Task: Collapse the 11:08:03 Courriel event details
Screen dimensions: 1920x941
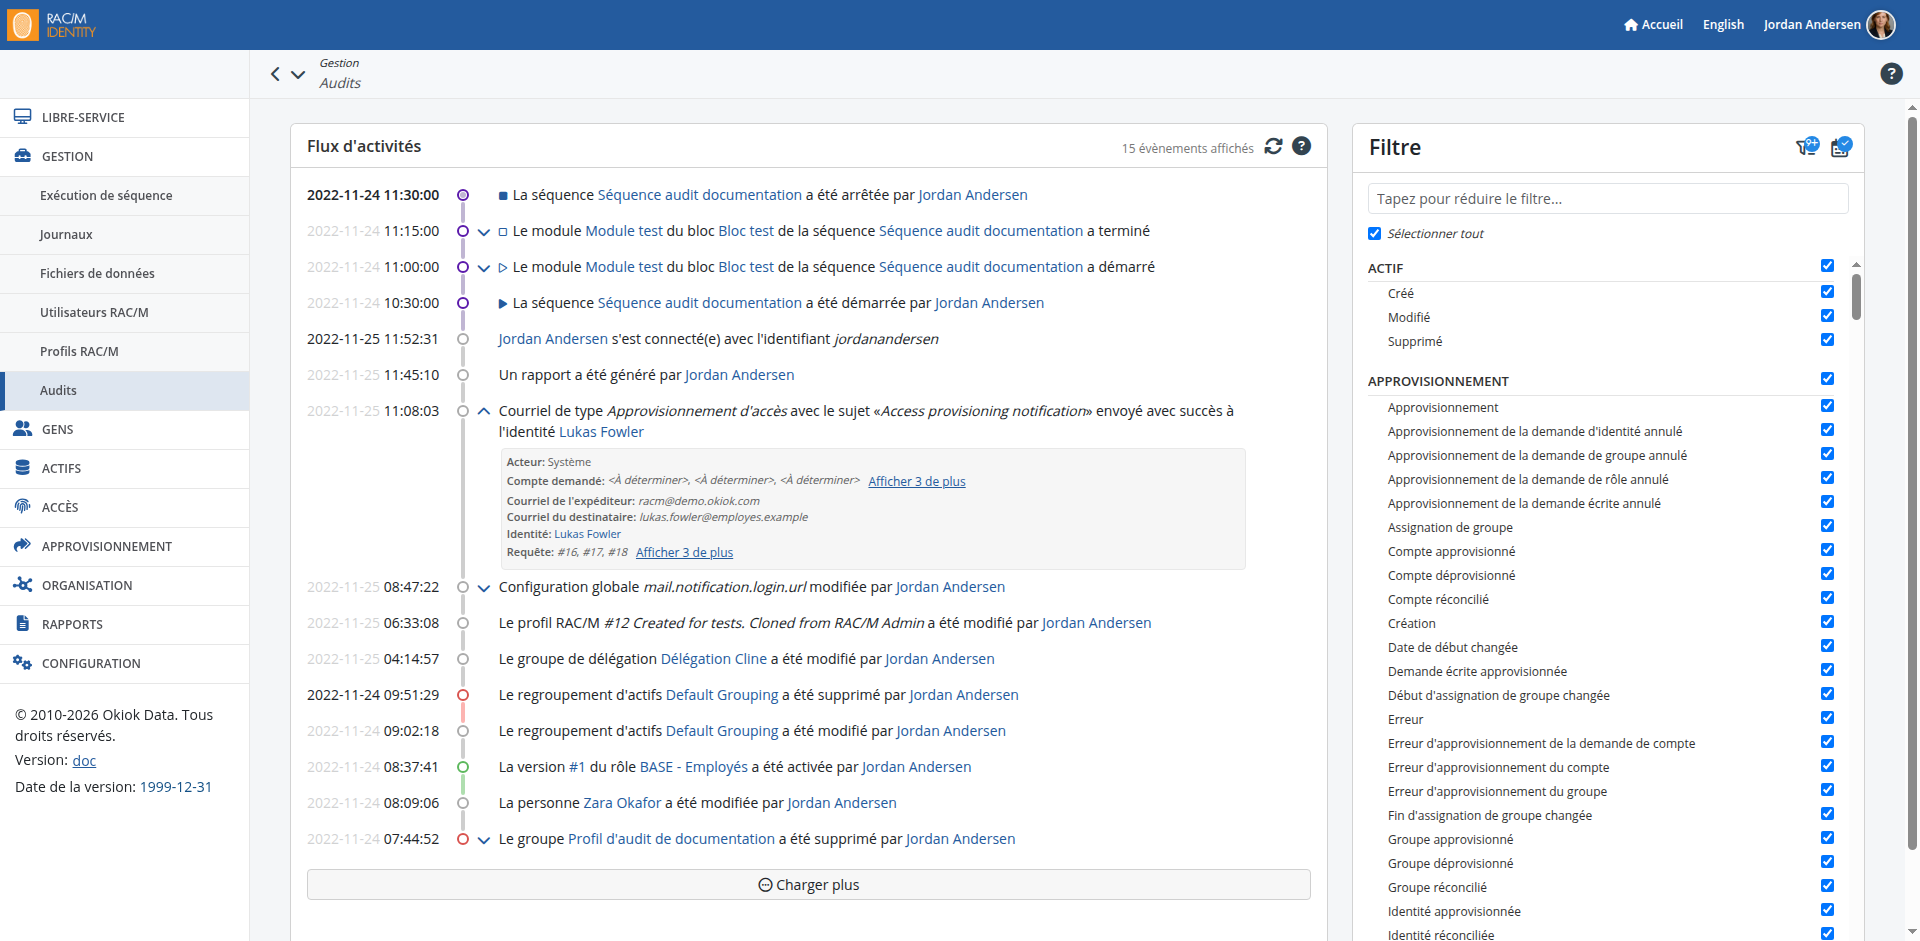Action: [484, 411]
